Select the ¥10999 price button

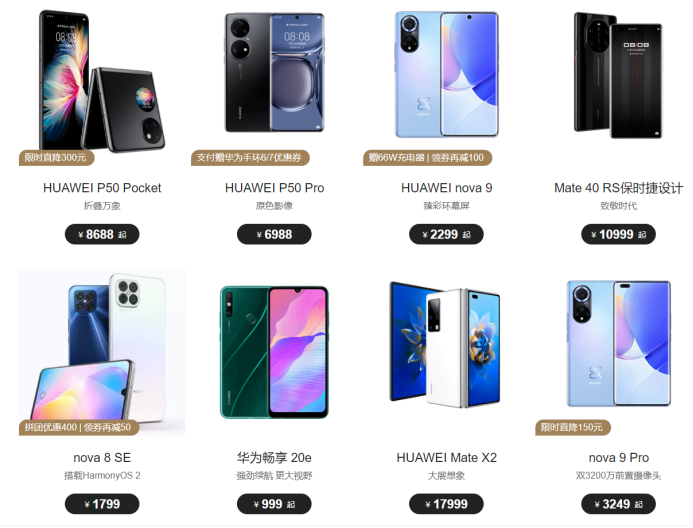click(618, 234)
